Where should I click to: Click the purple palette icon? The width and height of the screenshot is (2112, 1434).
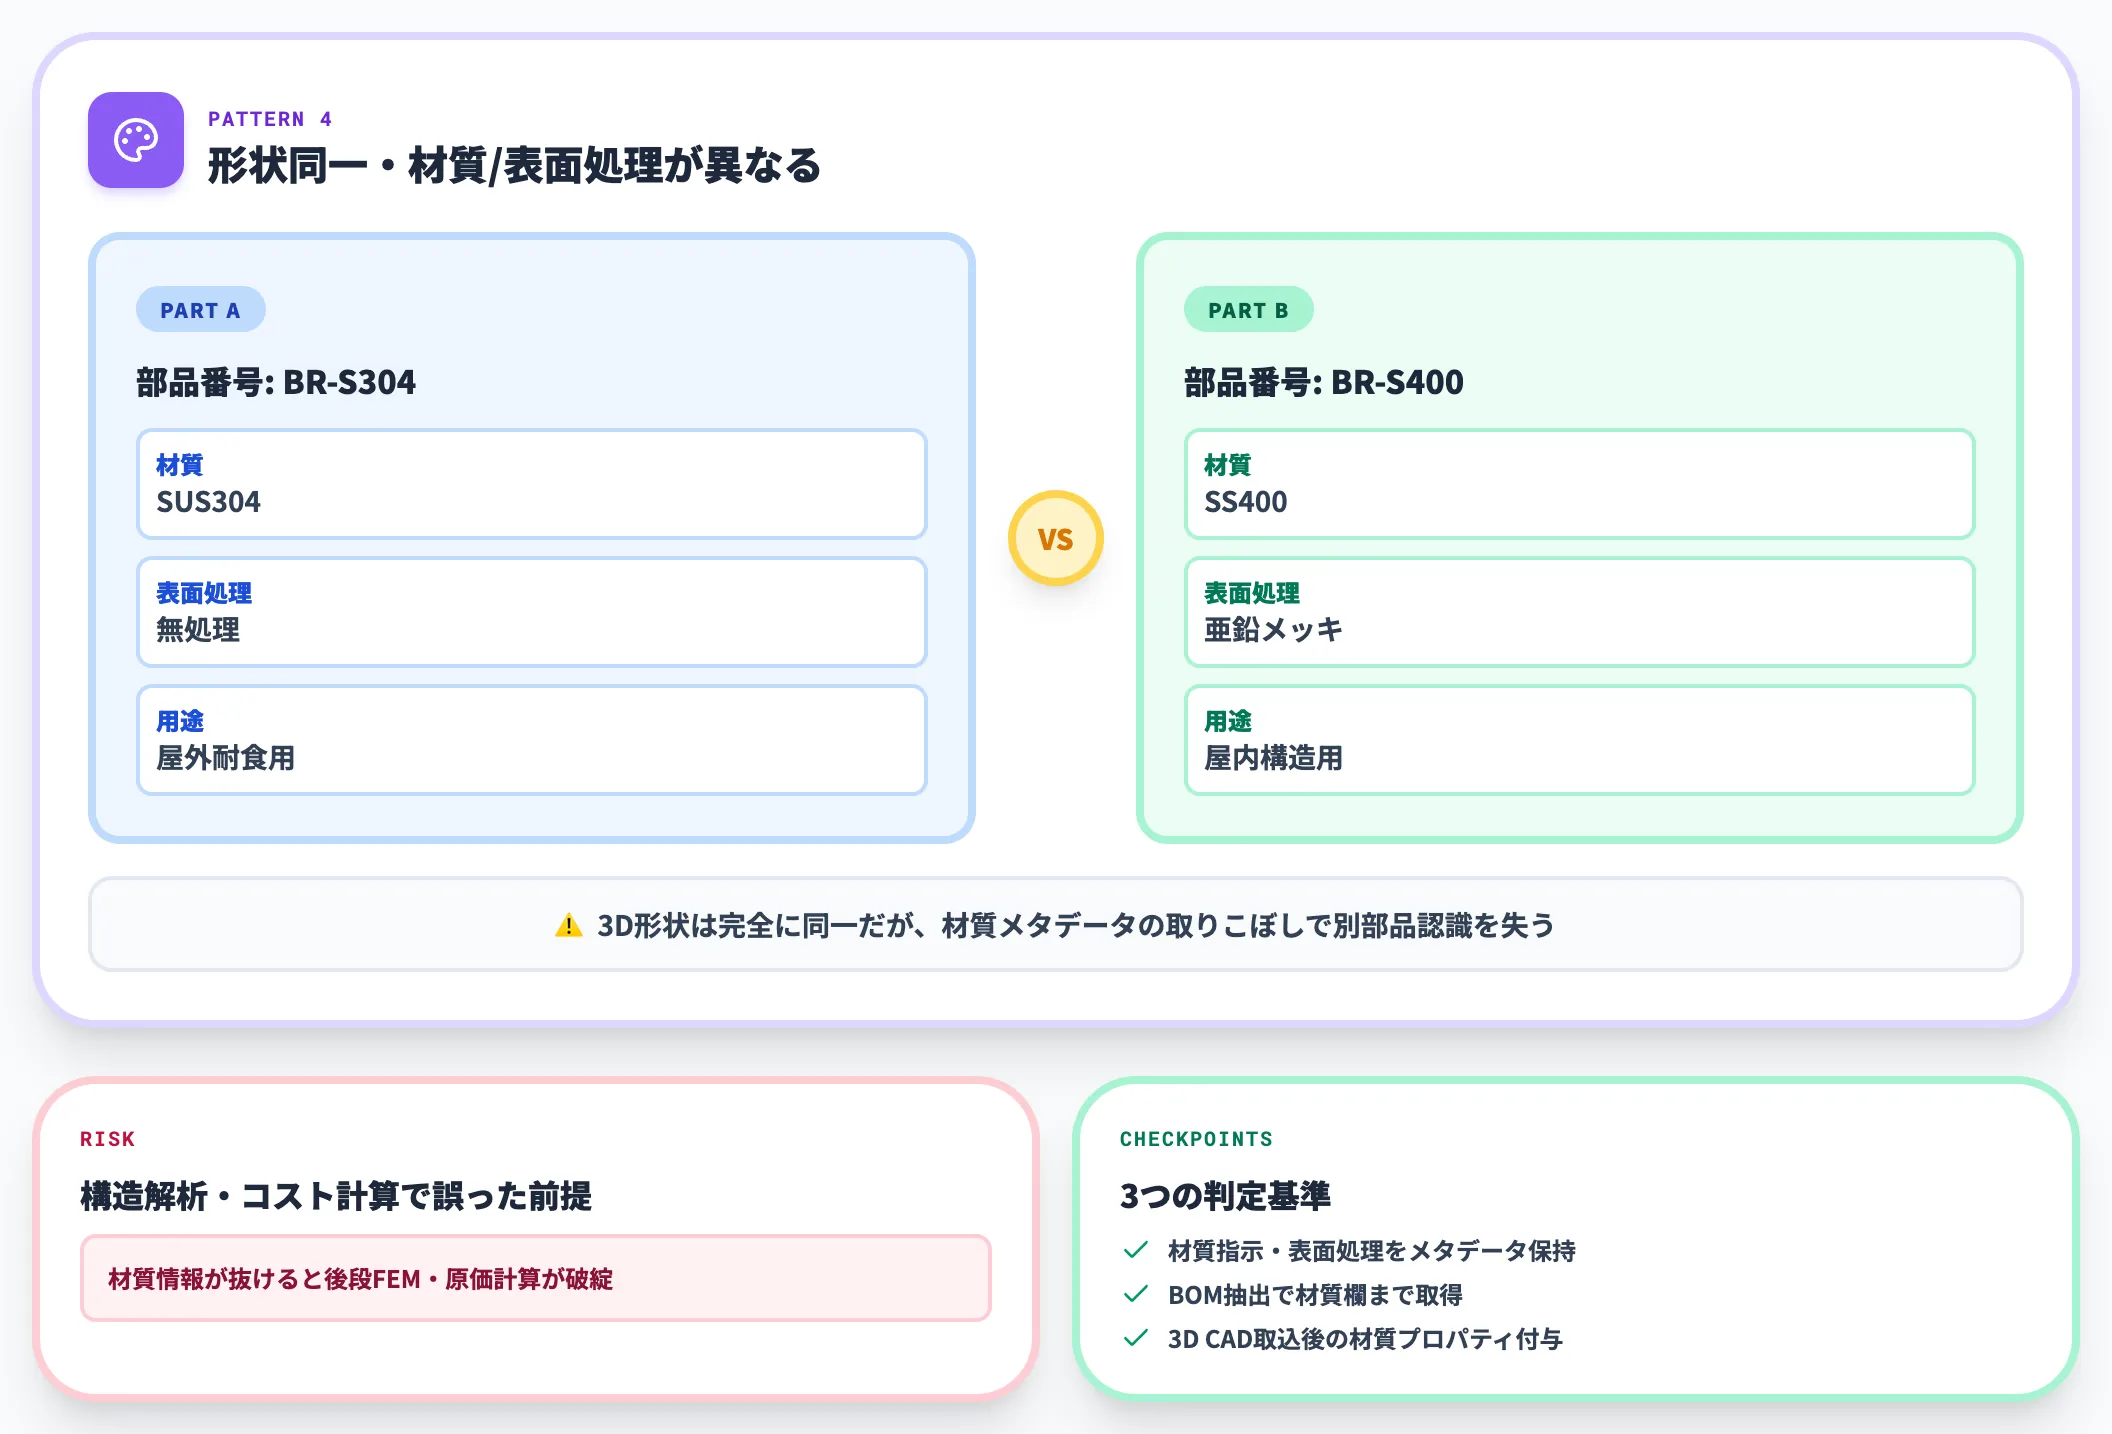point(136,140)
